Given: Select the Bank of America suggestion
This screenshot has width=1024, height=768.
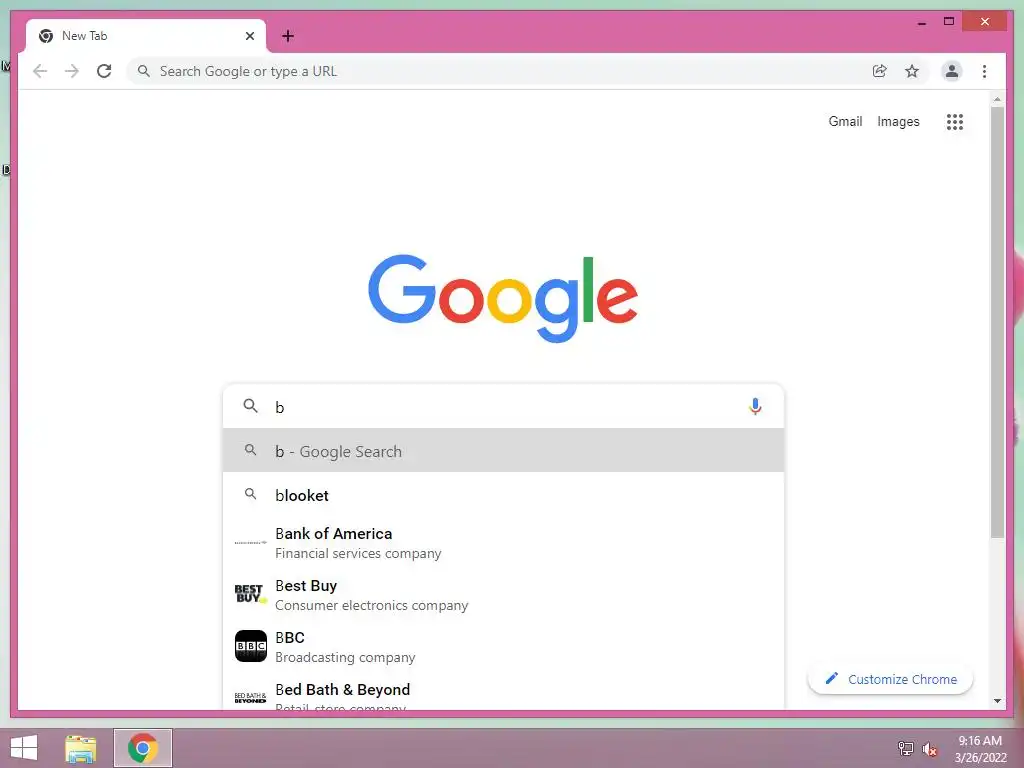Looking at the screenshot, I should pos(504,543).
